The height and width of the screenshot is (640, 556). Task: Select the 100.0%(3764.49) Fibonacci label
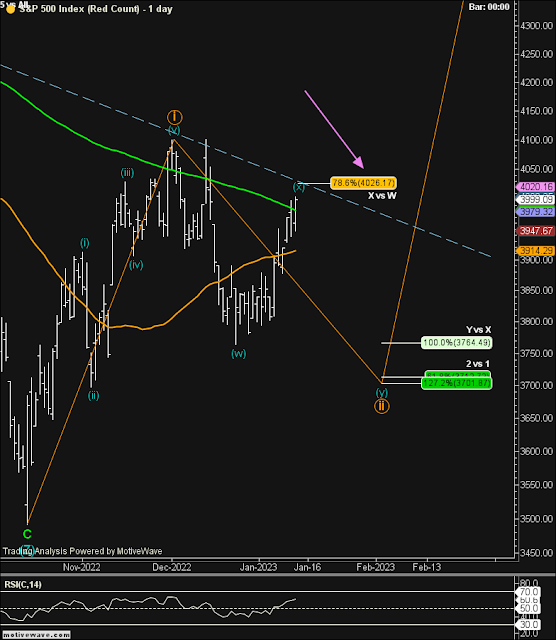pyautogui.click(x=456, y=342)
